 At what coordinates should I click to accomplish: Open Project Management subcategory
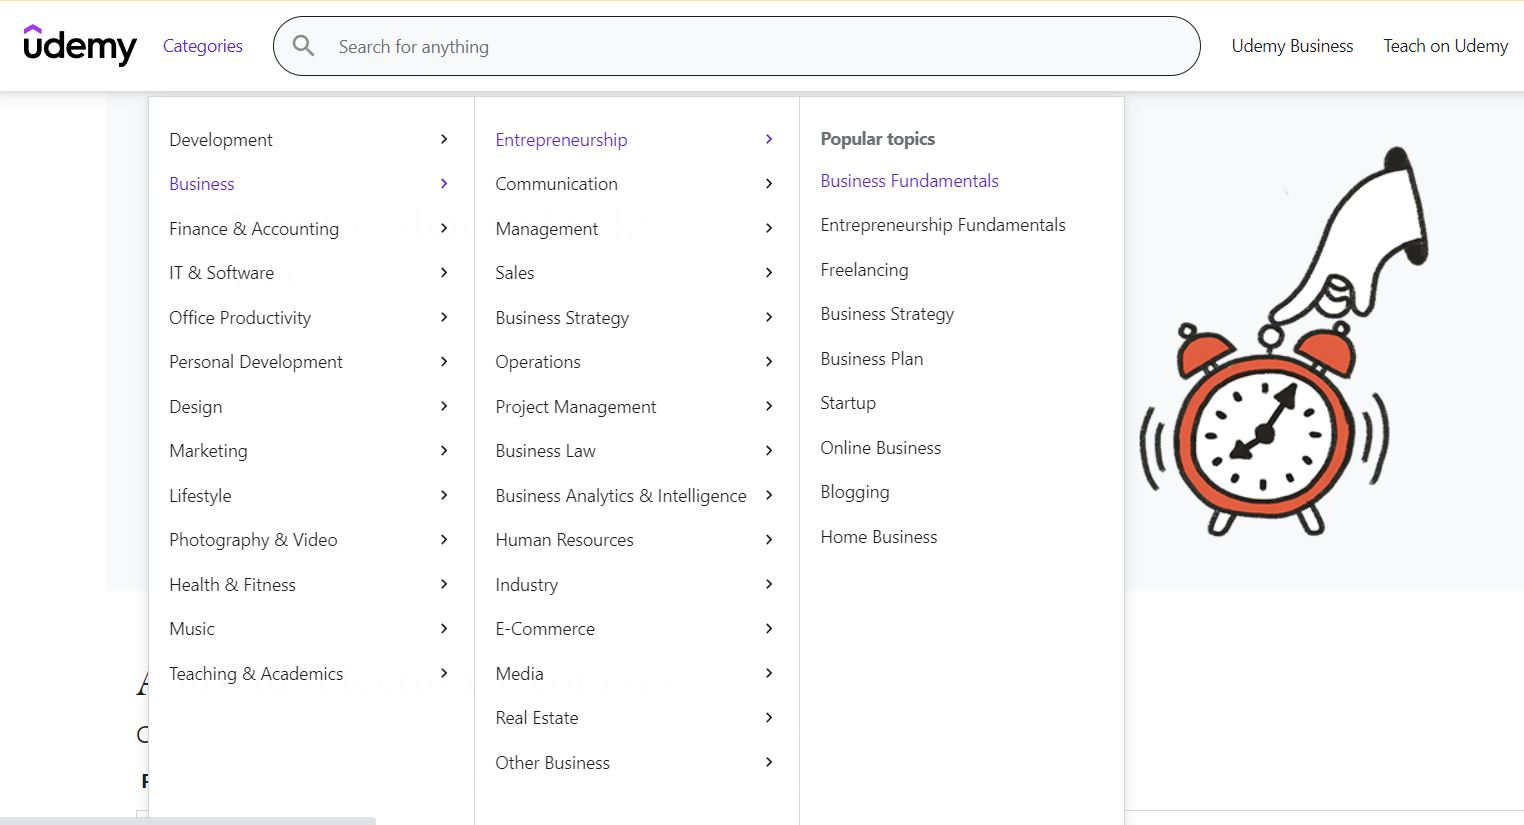576,407
